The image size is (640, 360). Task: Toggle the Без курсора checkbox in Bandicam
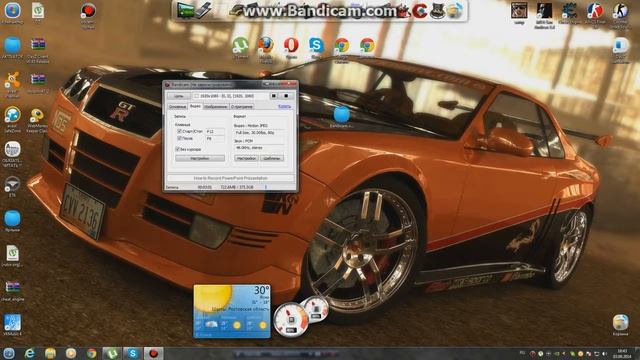pos(178,149)
